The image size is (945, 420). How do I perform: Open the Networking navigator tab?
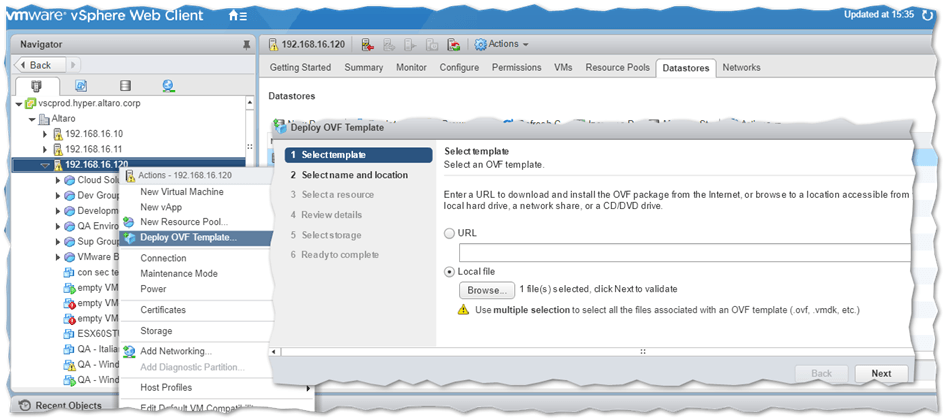pos(169,86)
